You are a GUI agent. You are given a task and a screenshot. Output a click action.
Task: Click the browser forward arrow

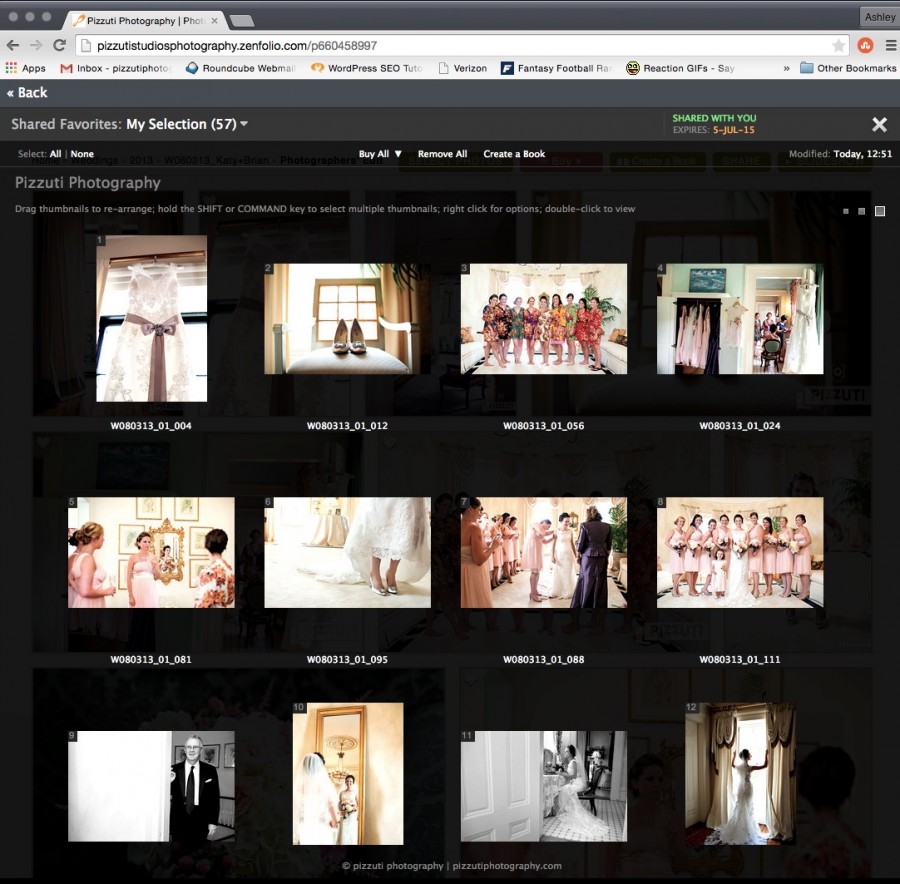pos(36,45)
